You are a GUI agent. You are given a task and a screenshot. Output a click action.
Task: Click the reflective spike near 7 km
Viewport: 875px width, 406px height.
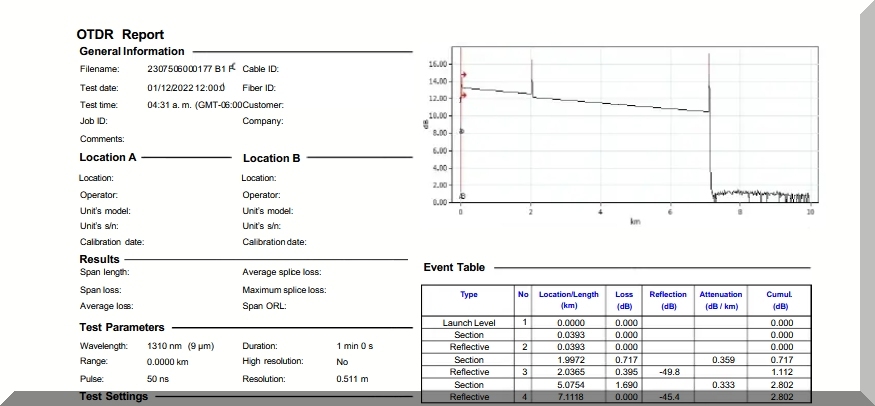tap(709, 83)
